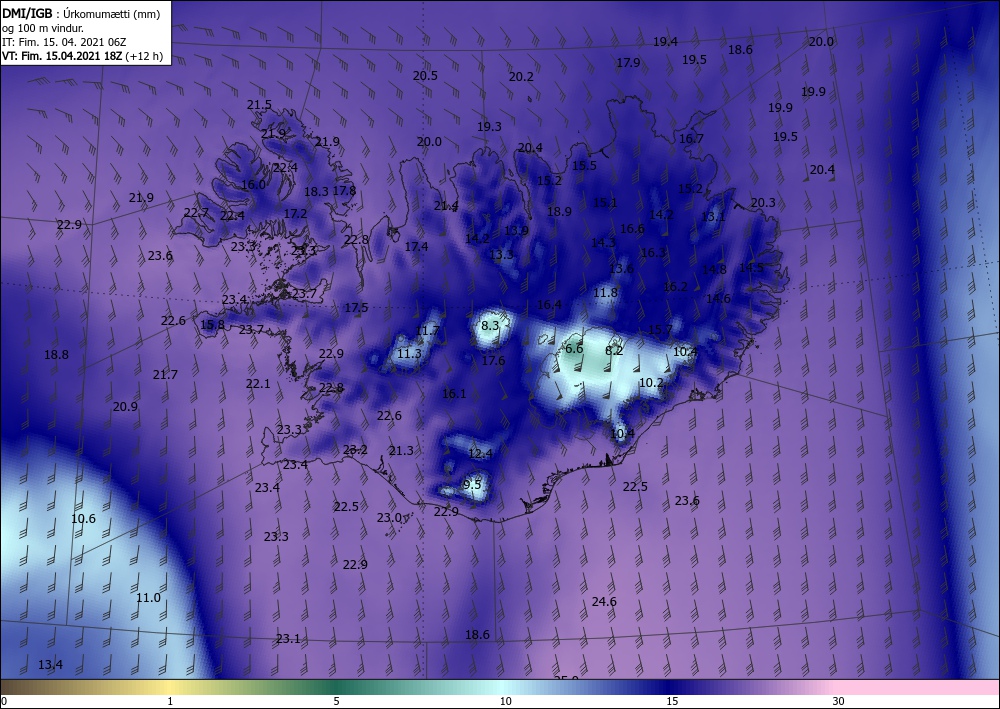Image resolution: width=1000 pixels, height=709 pixels.
Task: Click the 14.8 value on the map
Action: pyautogui.click(x=714, y=269)
